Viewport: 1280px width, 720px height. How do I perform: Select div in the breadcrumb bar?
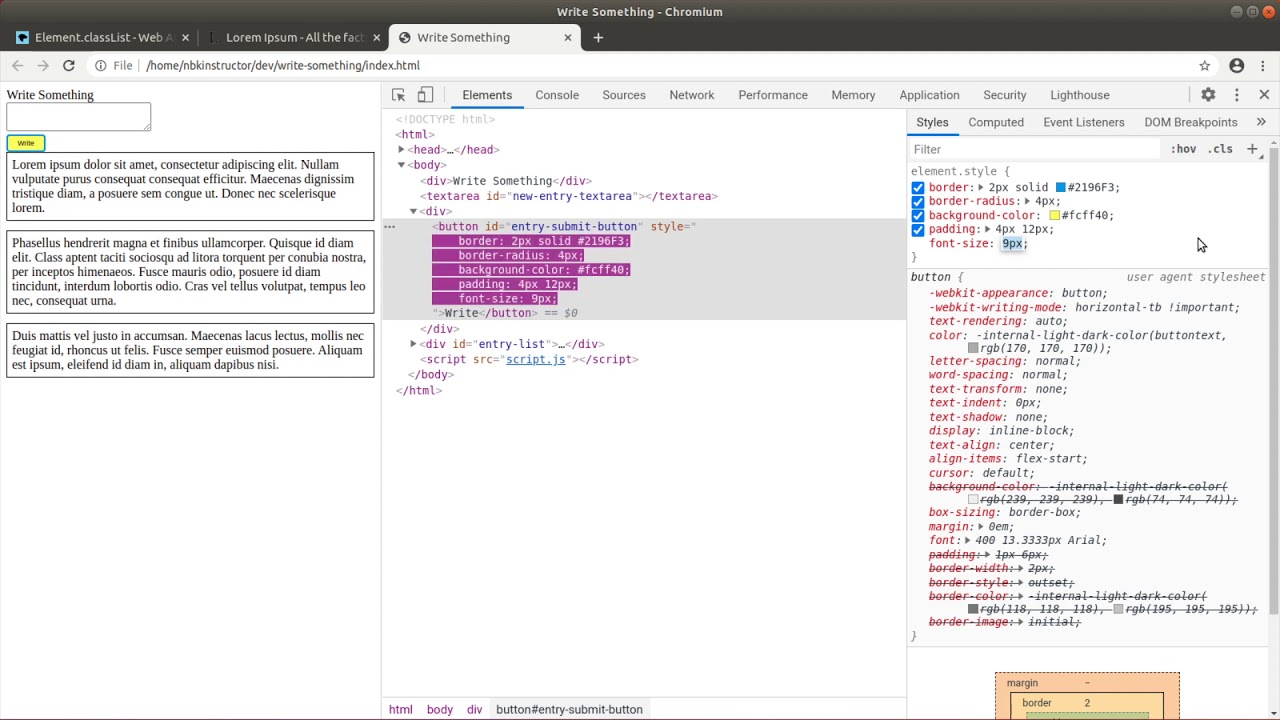click(x=475, y=709)
